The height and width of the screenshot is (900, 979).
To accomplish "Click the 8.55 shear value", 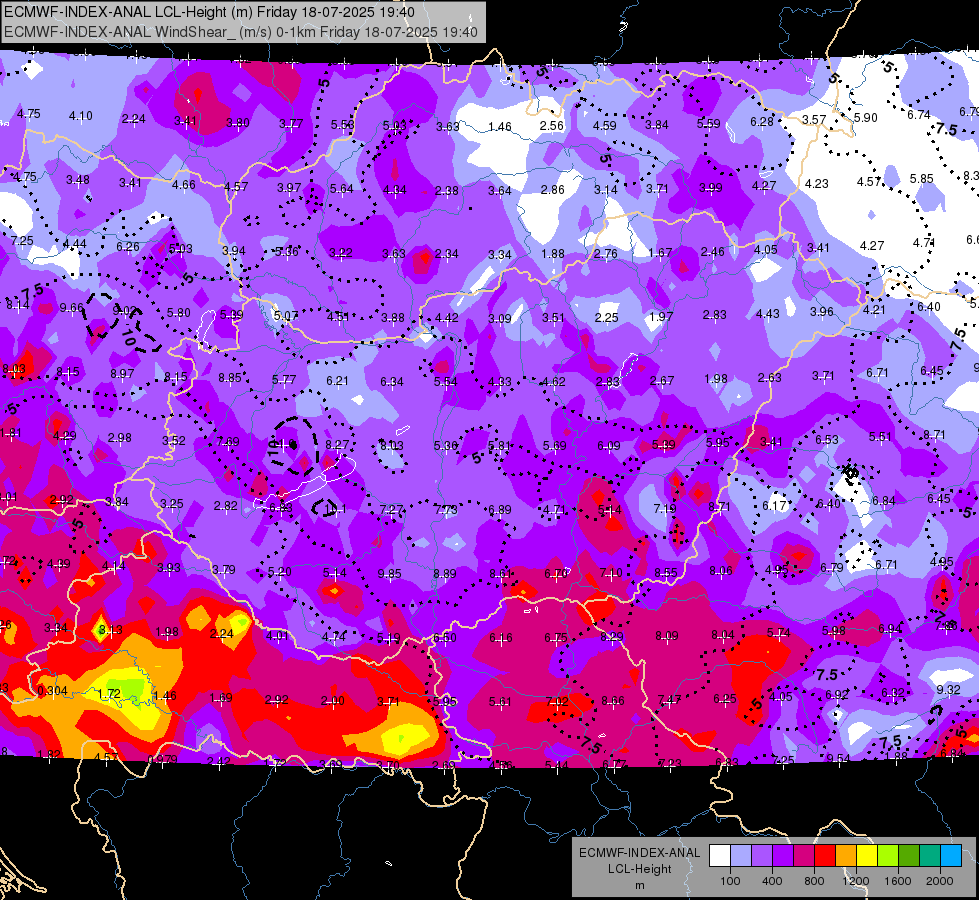I will (666, 572).
